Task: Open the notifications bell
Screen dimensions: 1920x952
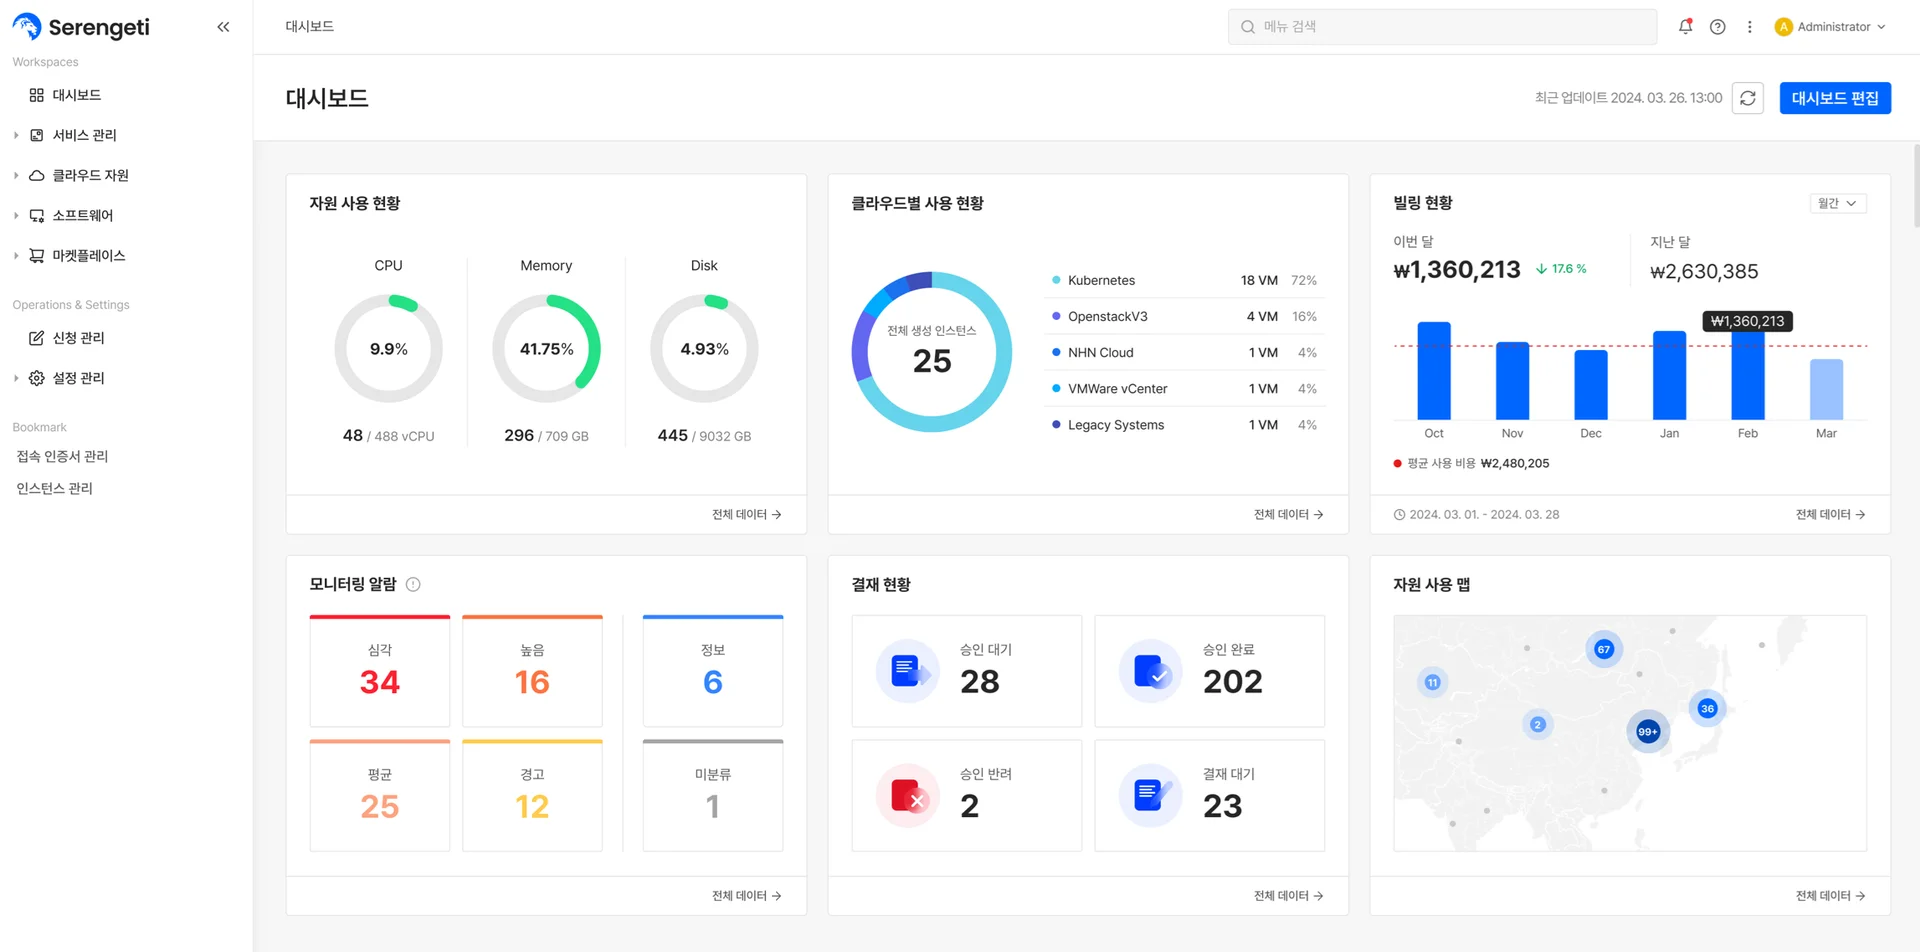Action: point(1685,27)
